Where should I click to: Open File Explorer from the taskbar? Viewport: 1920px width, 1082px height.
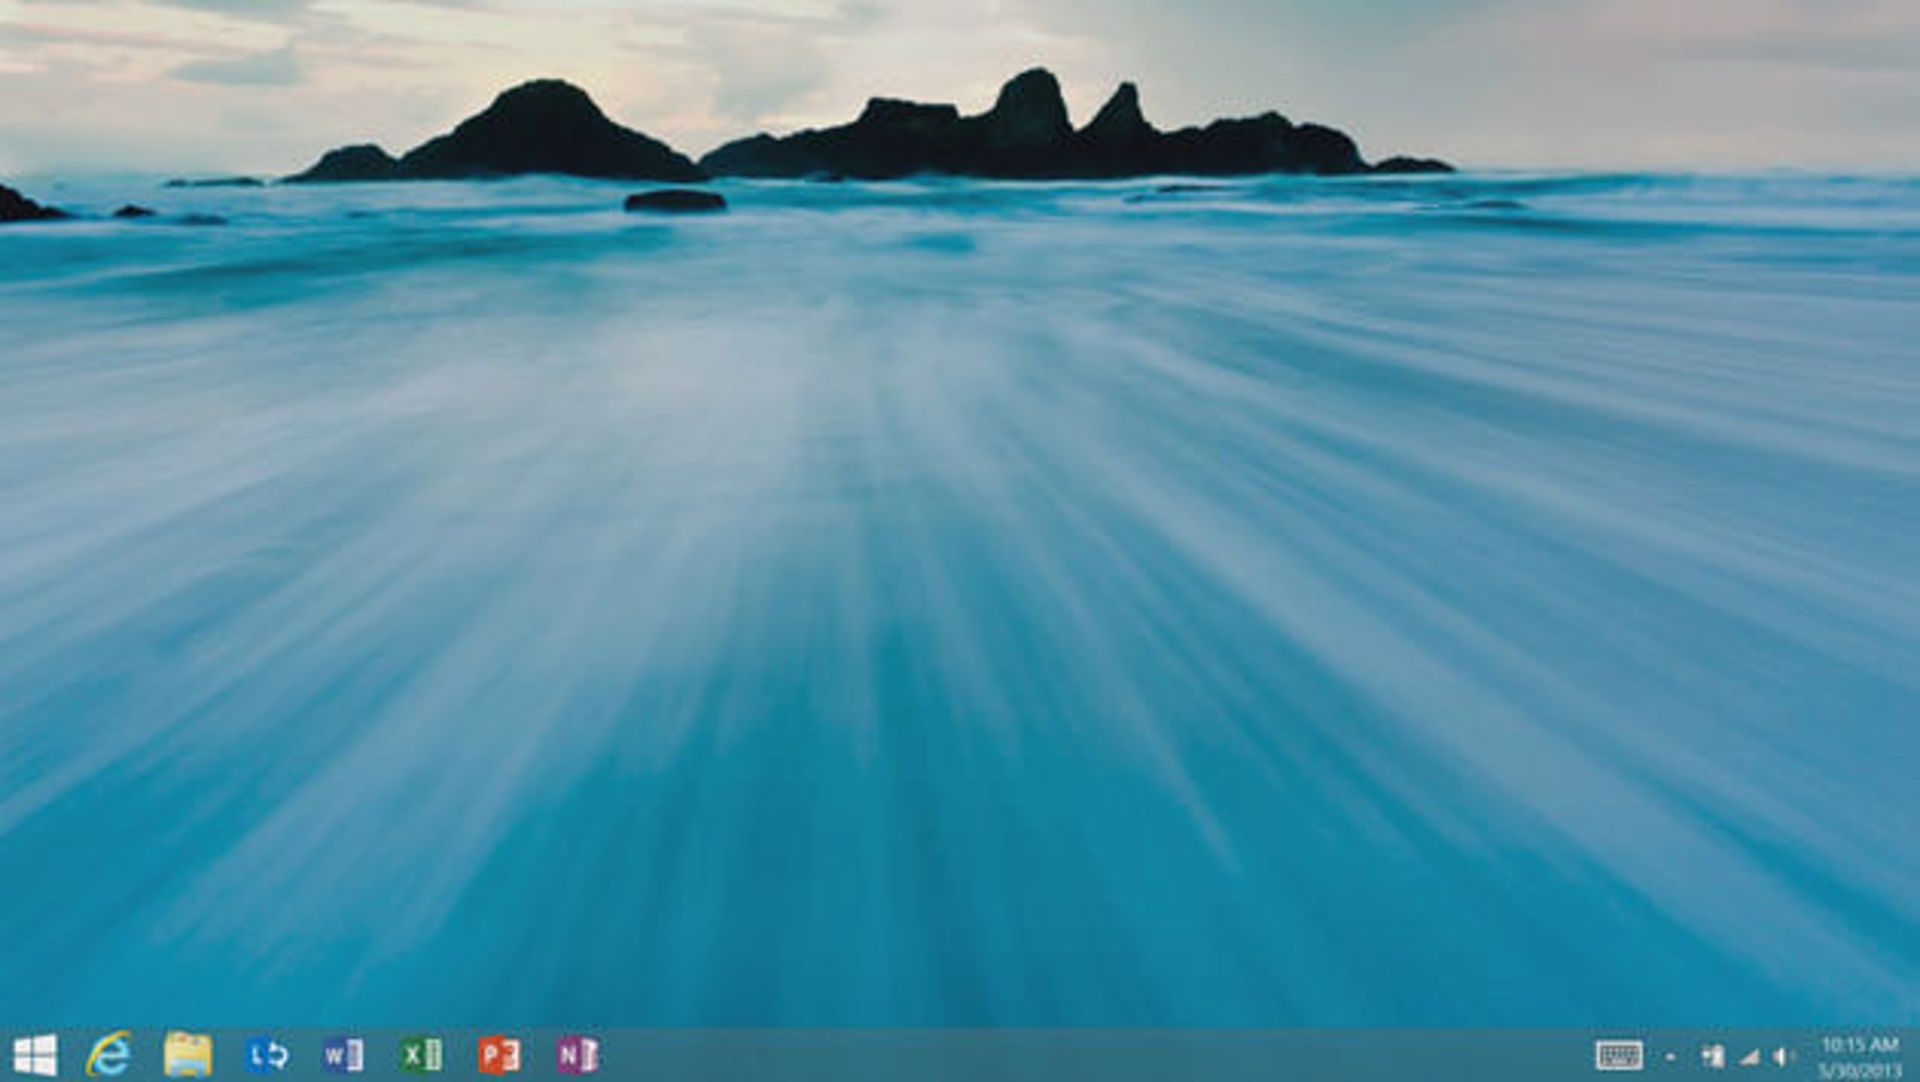coord(188,1055)
